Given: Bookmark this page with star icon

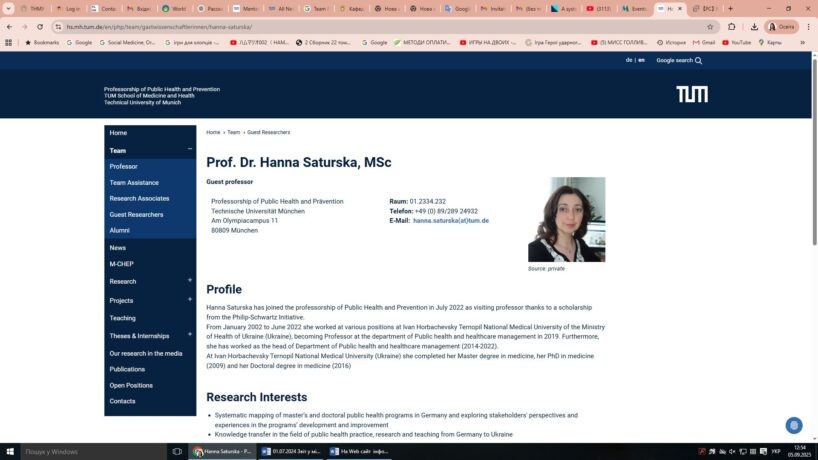Looking at the screenshot, I should 710,27.
